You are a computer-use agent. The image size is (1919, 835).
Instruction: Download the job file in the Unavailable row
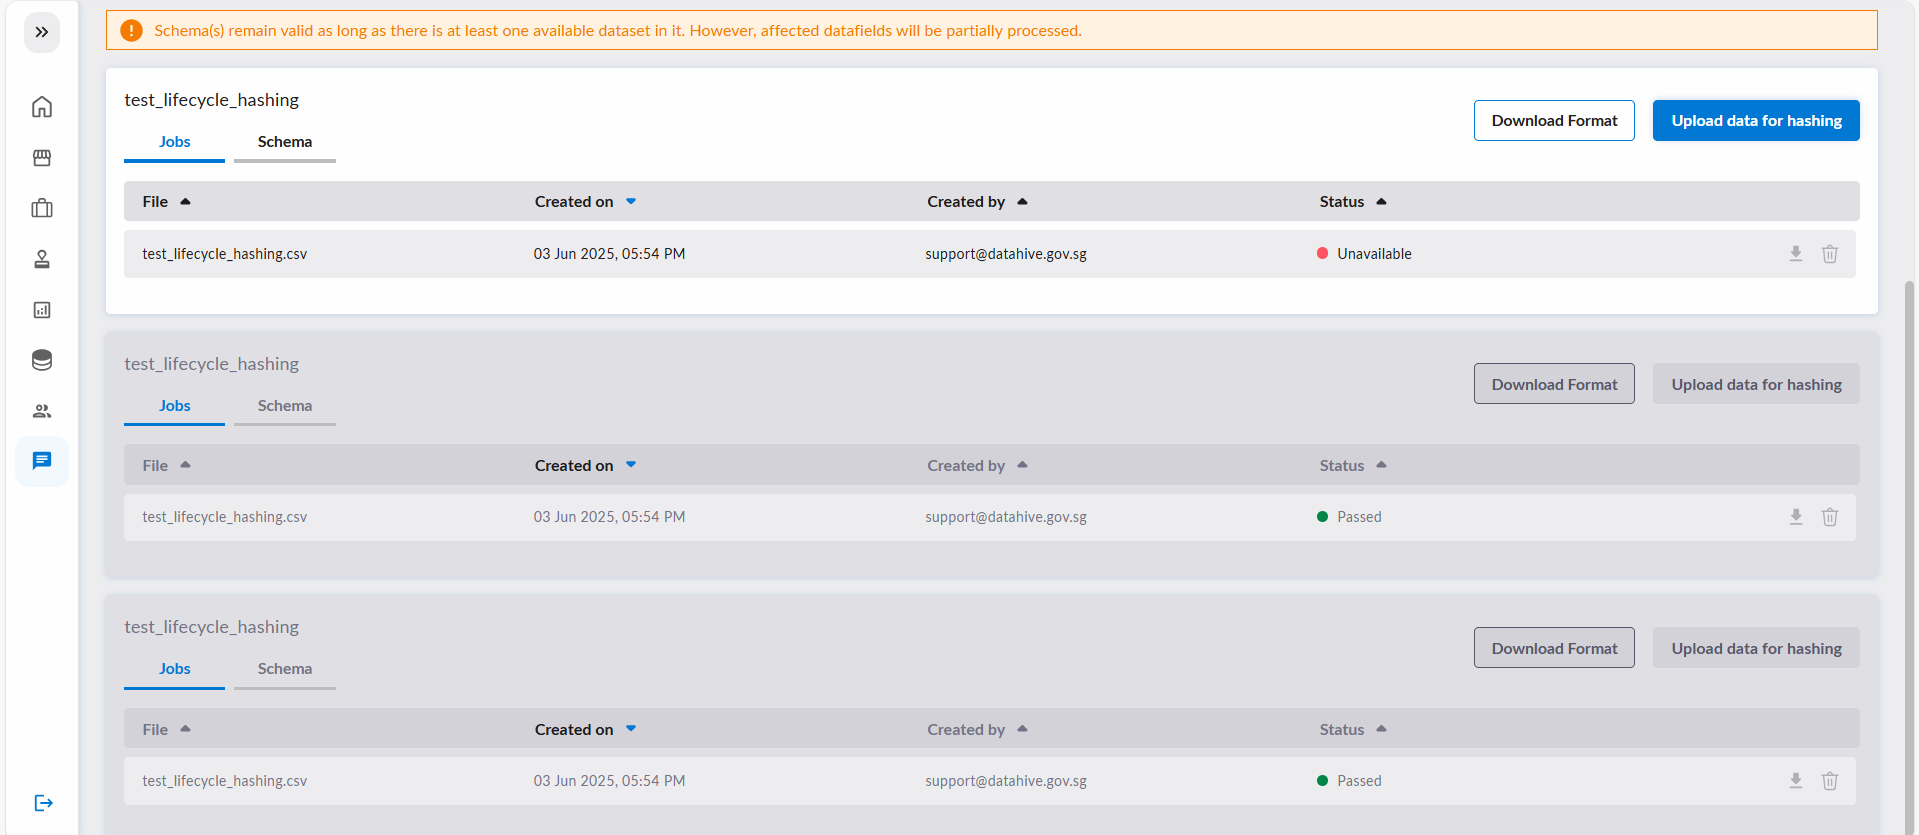pyautogui.click(x=1796, y=254)
